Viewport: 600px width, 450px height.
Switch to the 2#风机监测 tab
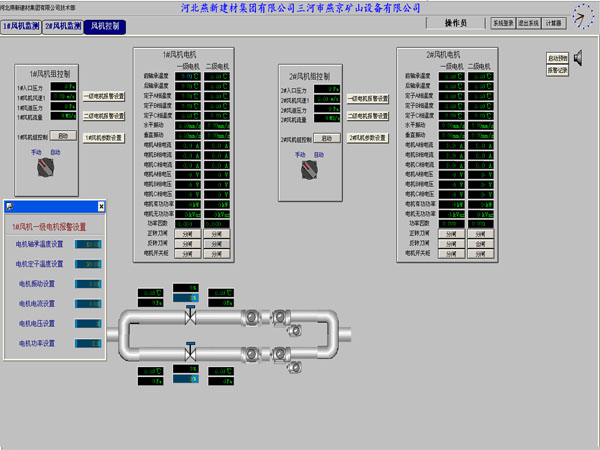61,26
